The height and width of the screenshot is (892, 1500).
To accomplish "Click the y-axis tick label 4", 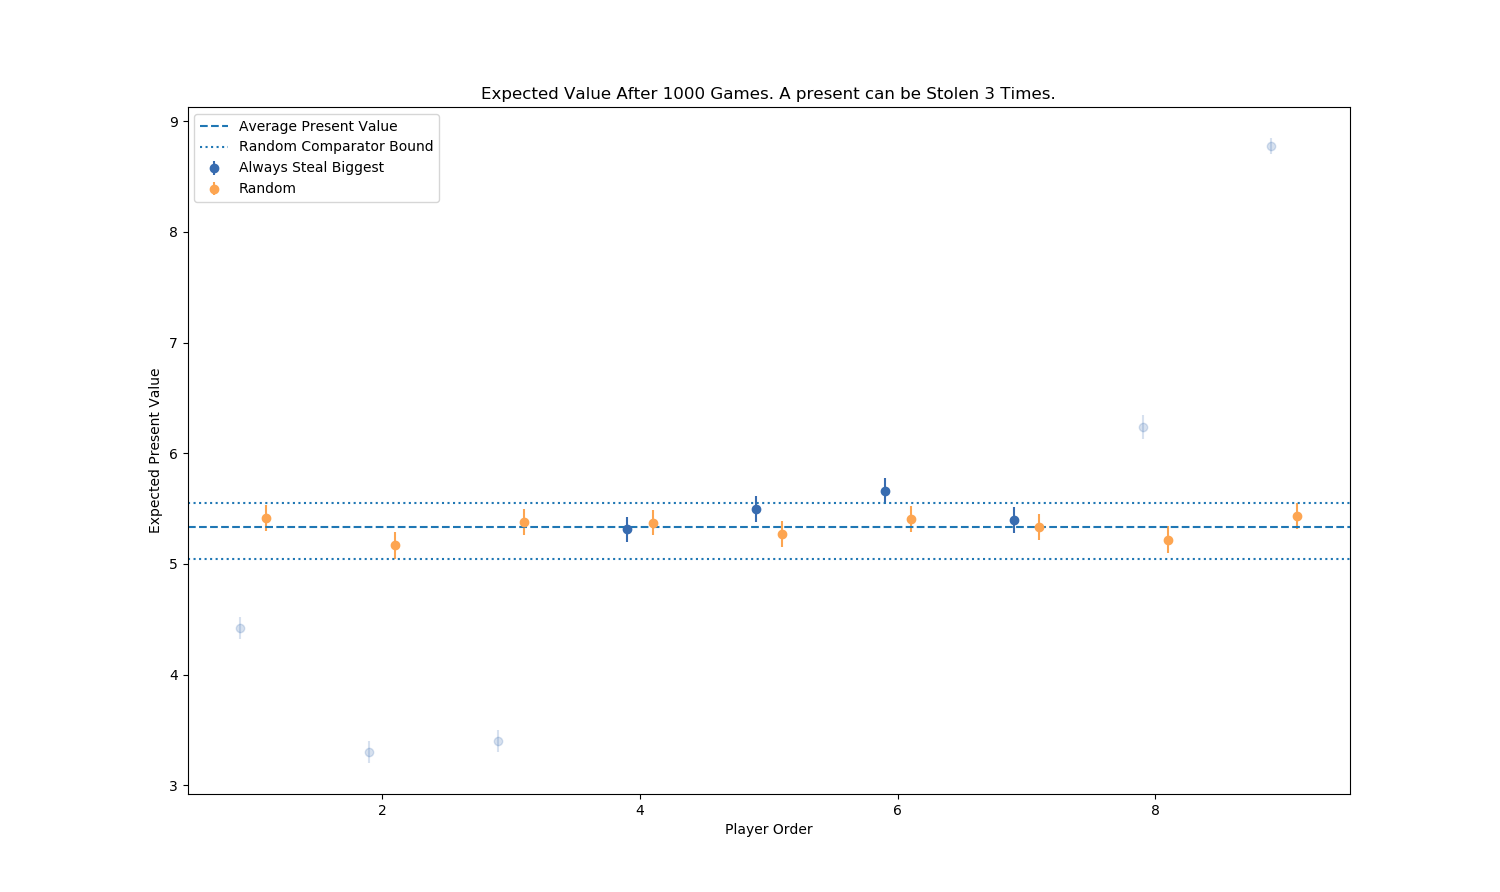I will coord(173,675).
